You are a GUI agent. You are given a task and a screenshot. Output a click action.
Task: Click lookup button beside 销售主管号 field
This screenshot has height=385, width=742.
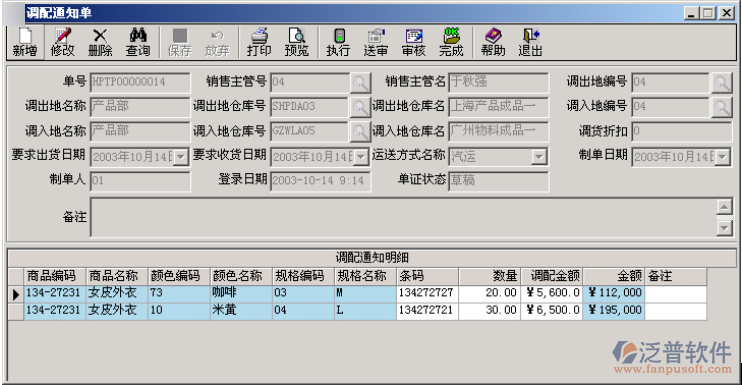click(360, 83)
